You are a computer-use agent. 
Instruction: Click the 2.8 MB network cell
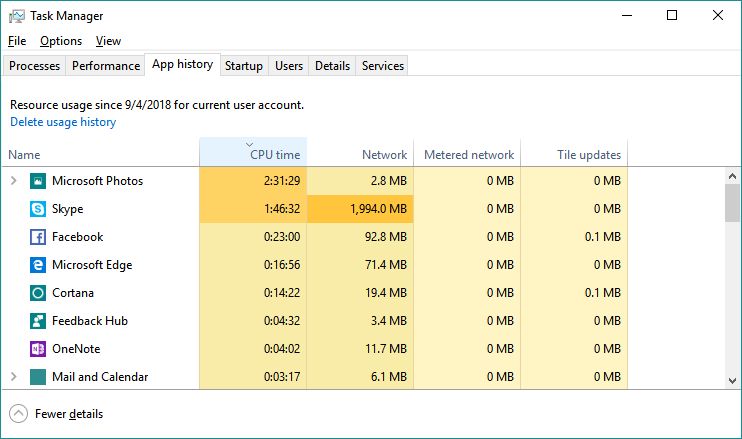pos(360,181)
